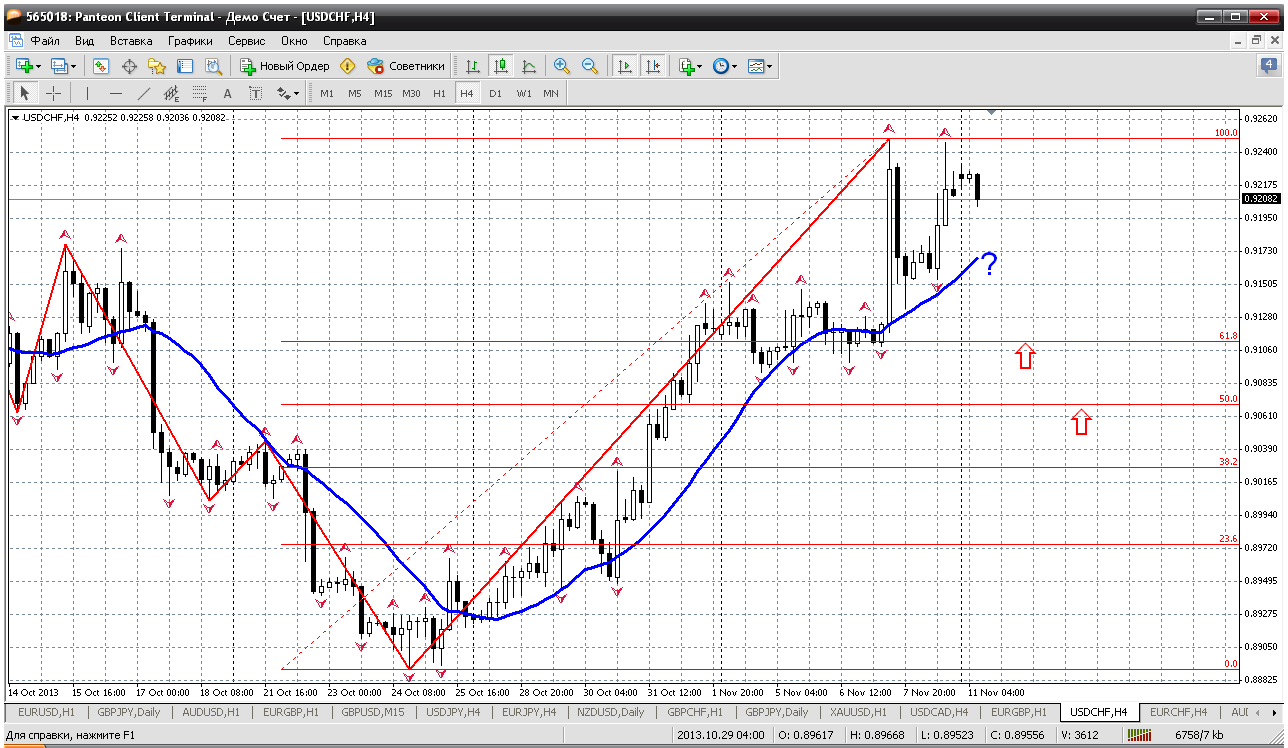Screen dimensions: 1288x748
Task: Select the text label tool
Action: [x=255, y=93]
